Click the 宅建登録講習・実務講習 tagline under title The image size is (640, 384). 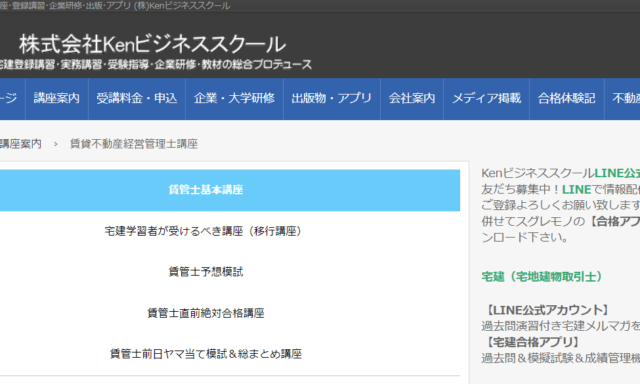click(156, 64)
